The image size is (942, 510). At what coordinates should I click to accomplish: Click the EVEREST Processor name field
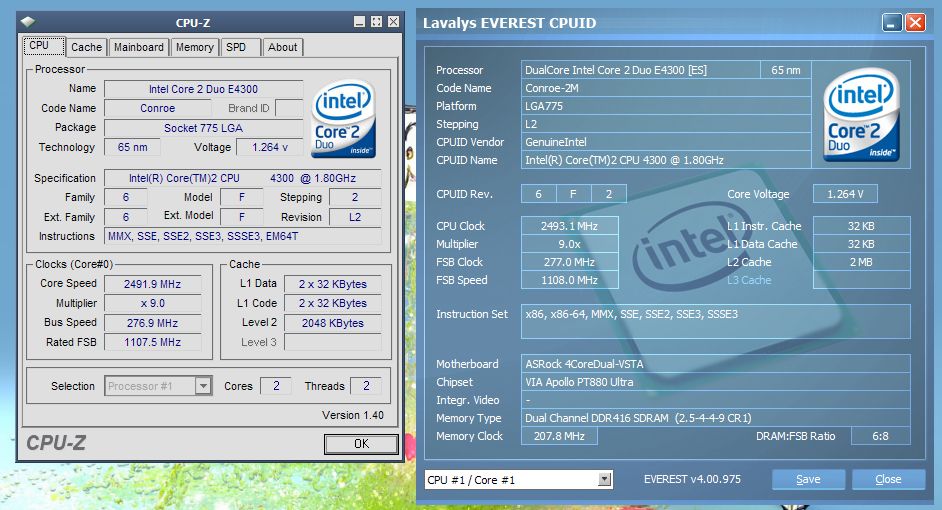[x=640, y=70]
